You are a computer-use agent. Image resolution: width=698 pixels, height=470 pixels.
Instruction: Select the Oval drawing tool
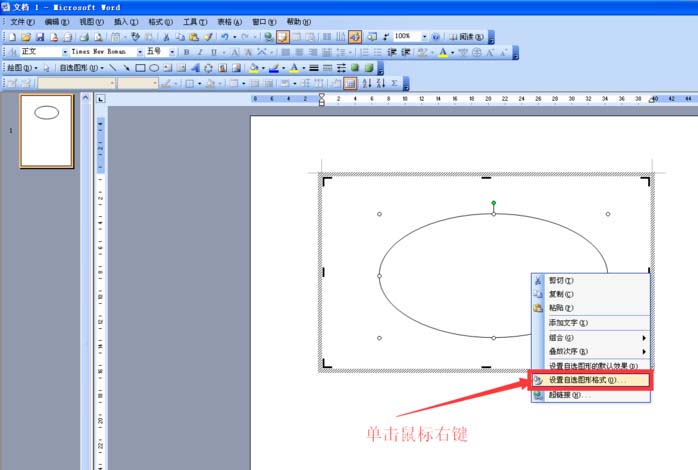[154, 68]
